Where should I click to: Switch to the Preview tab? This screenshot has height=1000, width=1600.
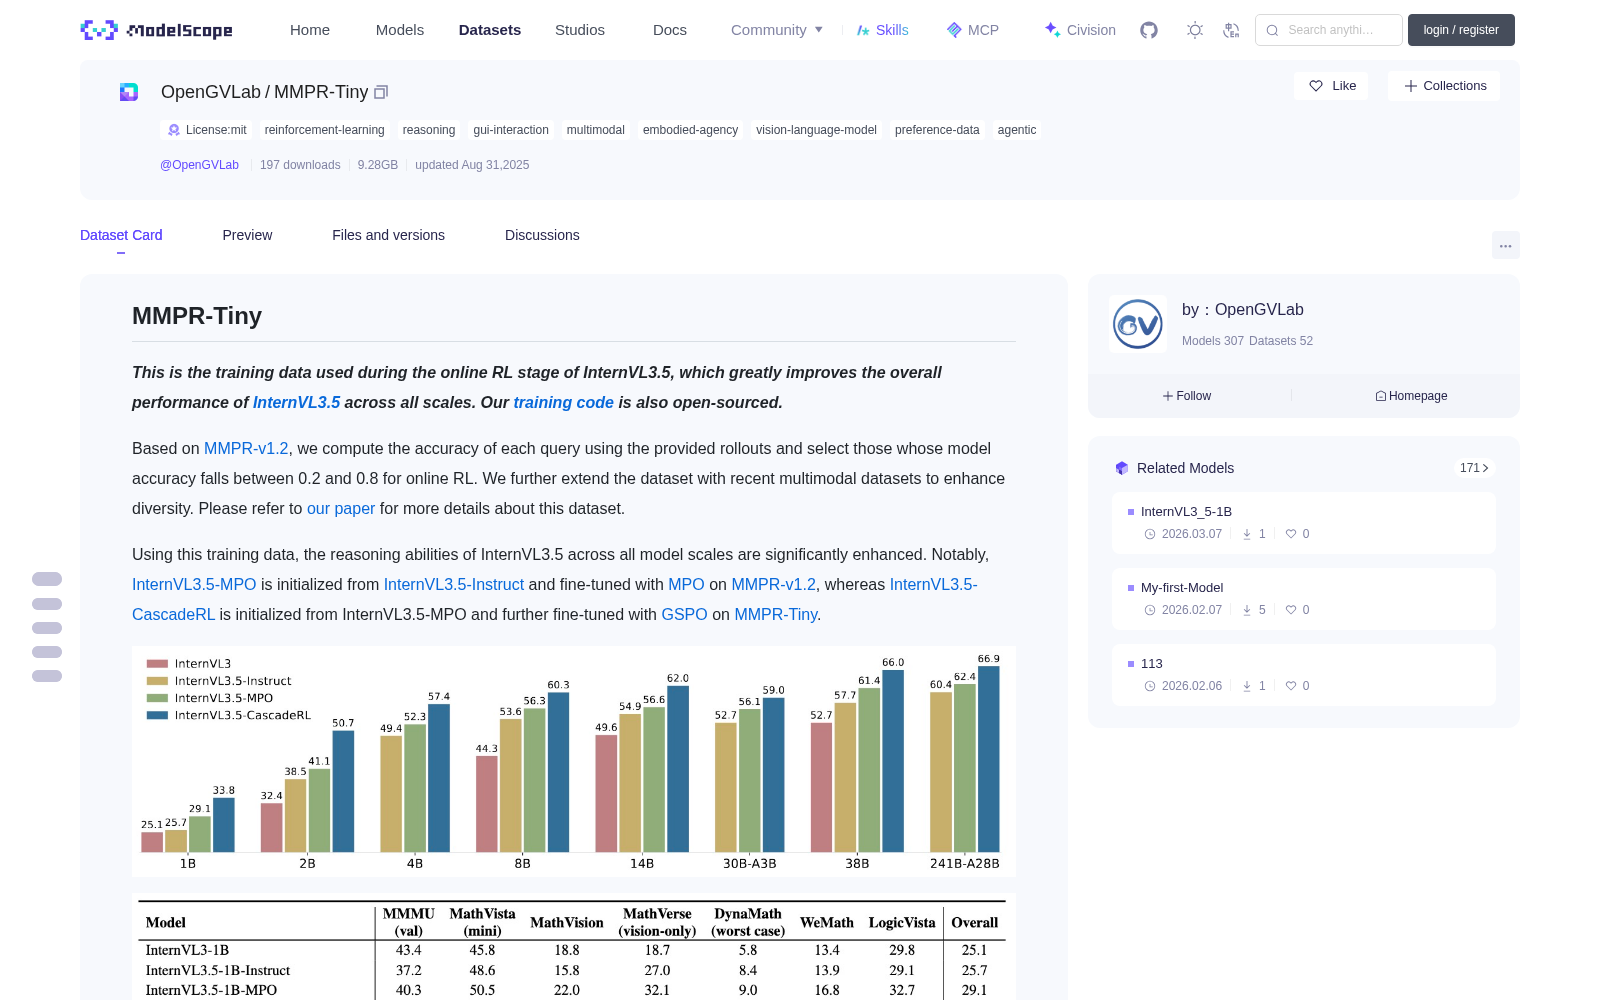coord(247,235)
